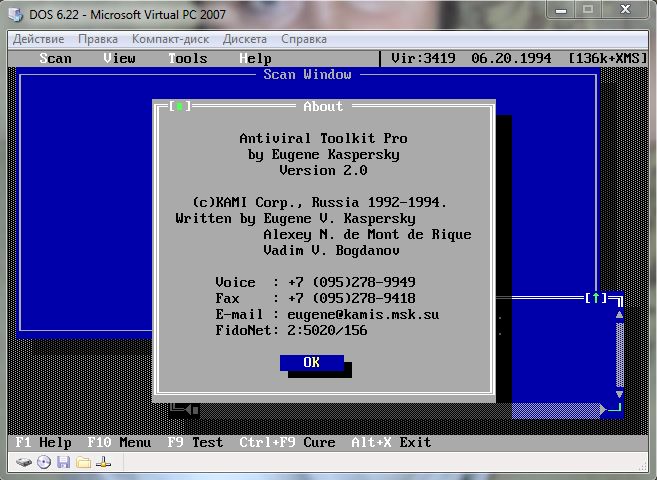Click the vertical scrollbar track
This screenshot has height=480, width=657.
619,355
